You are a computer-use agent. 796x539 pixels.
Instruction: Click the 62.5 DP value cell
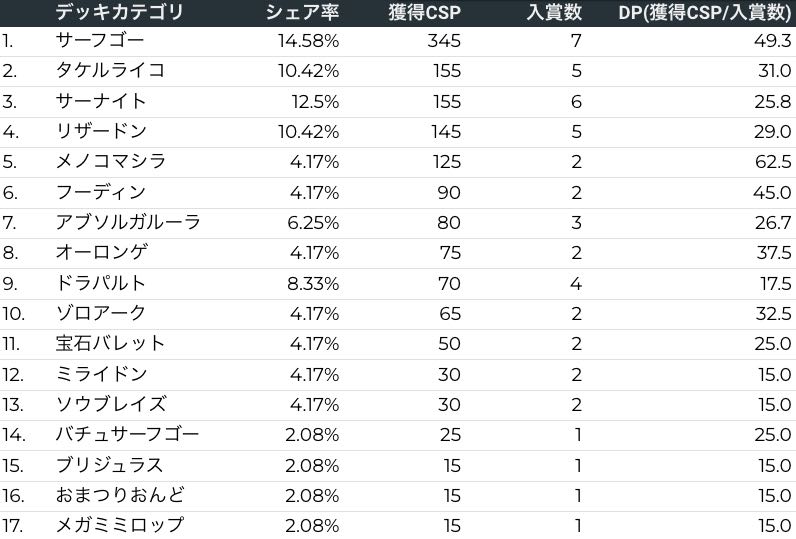click(773, 162)
